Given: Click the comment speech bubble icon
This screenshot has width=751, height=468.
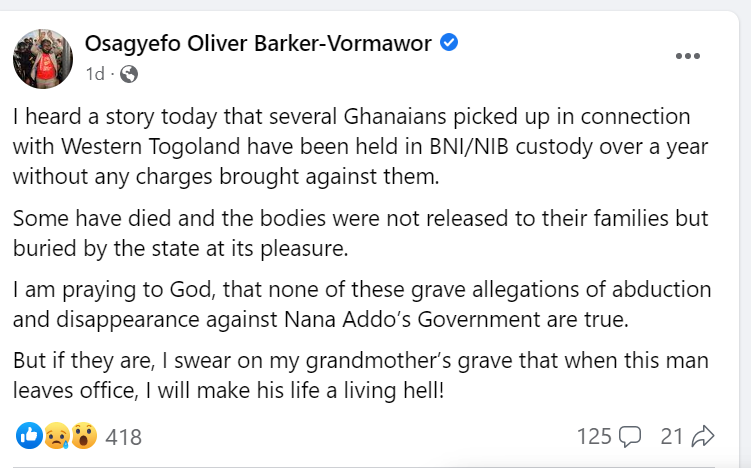Looking at the screenshot, I should 630,436.
